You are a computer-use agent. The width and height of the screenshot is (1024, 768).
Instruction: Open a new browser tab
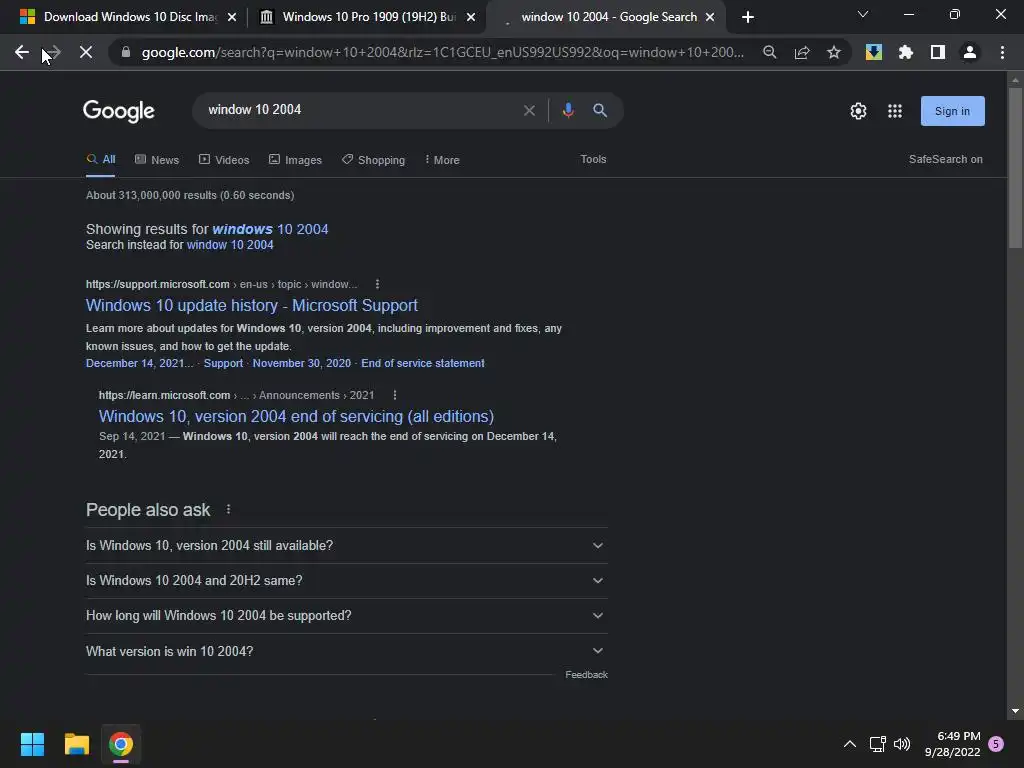(748, 17)
